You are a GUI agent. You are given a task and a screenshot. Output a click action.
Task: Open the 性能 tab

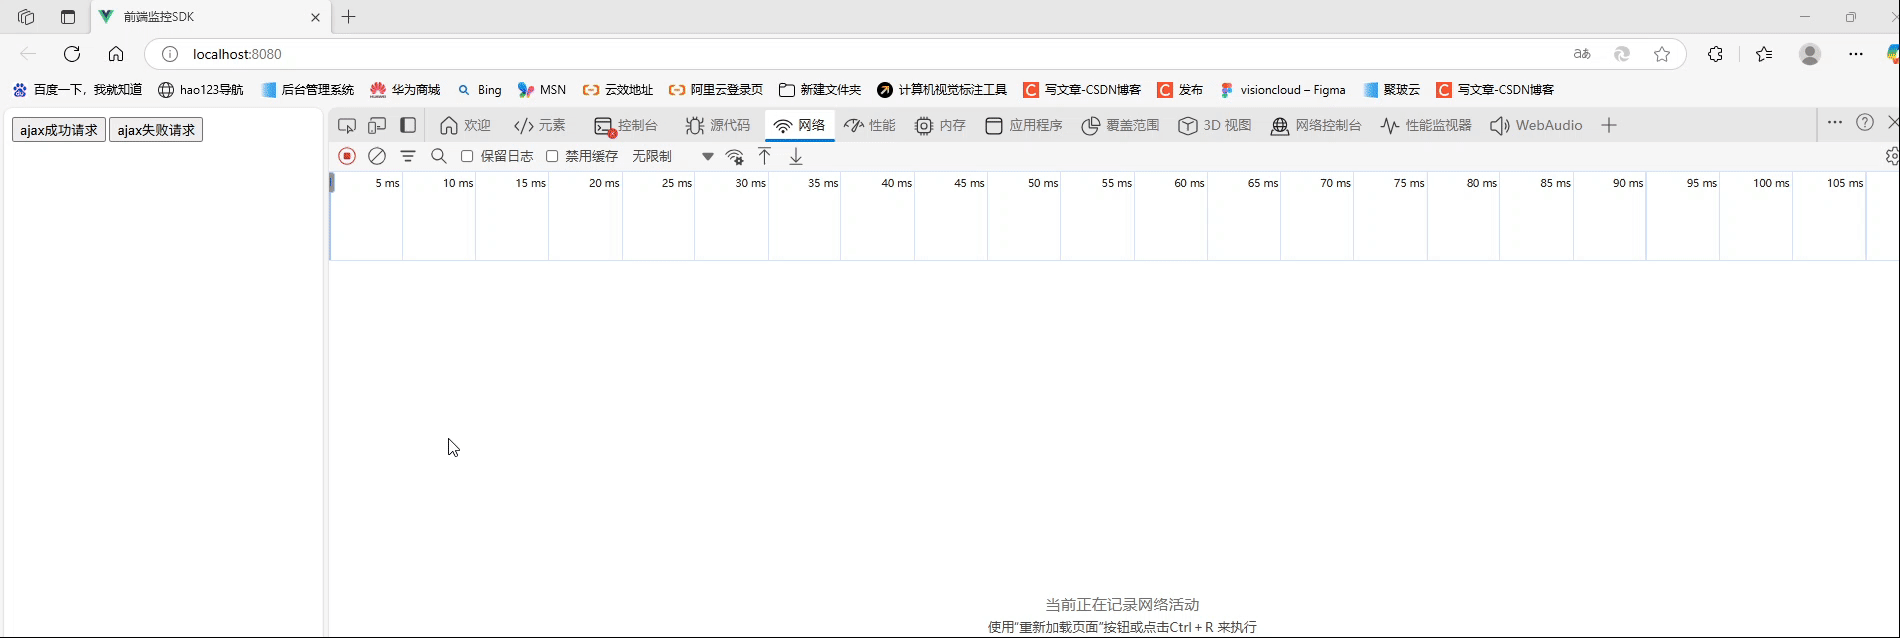pyautogui.click(x=870, y=125)
